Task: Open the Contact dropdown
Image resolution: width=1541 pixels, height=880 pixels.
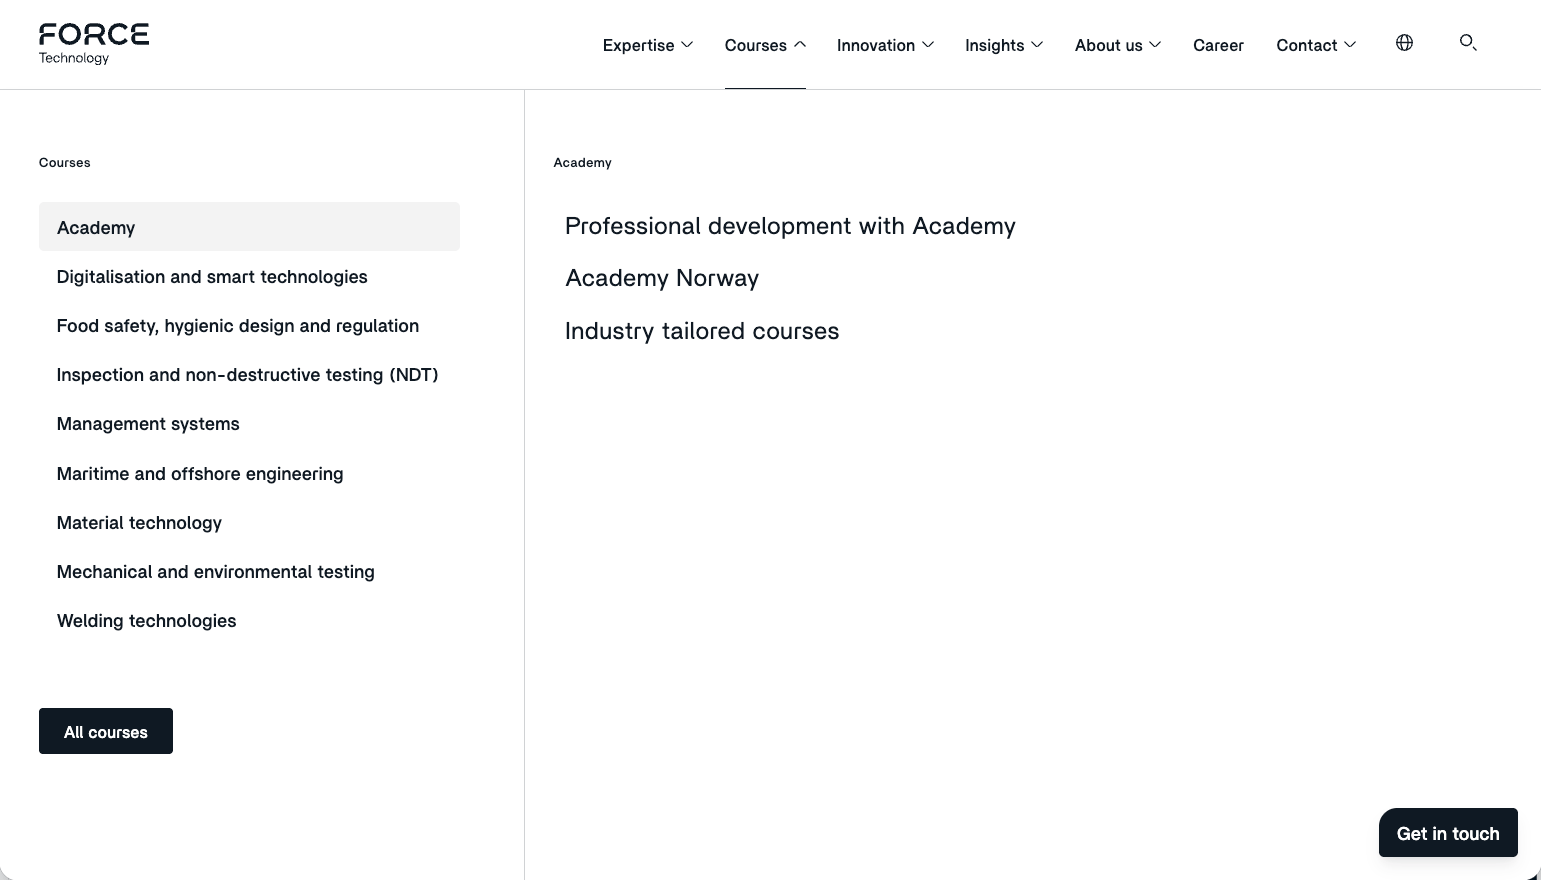Action: click(x=1316, y=45)
